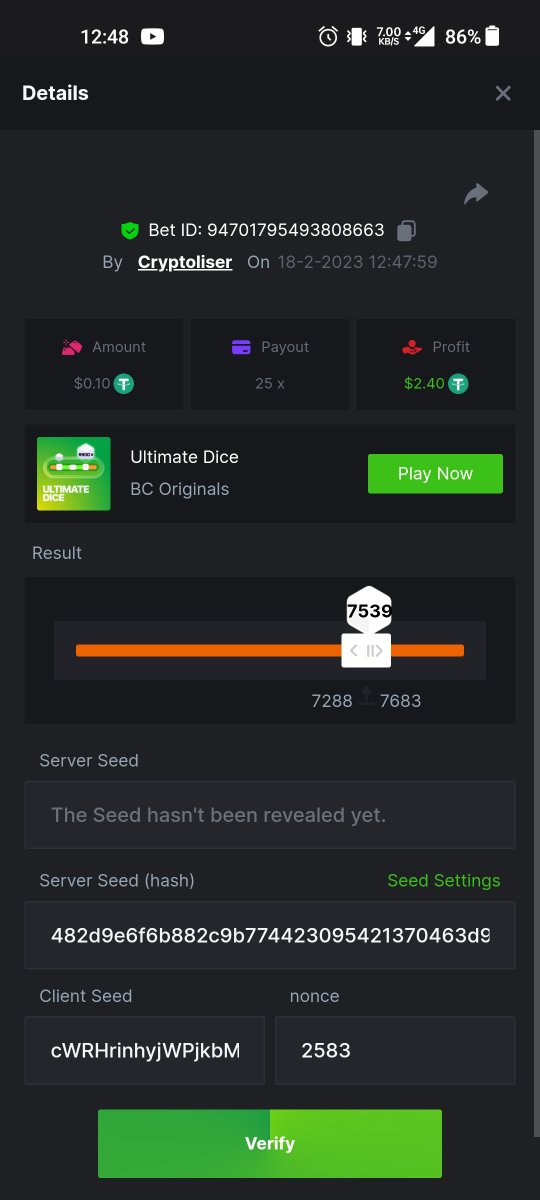Open YouTube notification icon in status bar

(x=153, y=37)
